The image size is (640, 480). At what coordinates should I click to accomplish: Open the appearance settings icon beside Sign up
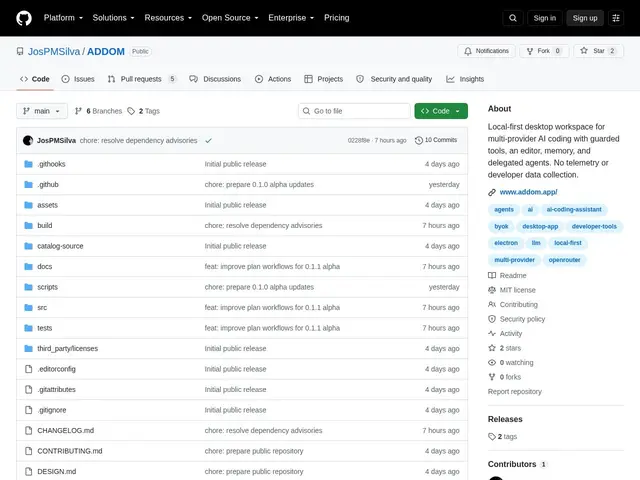[616, 18]
